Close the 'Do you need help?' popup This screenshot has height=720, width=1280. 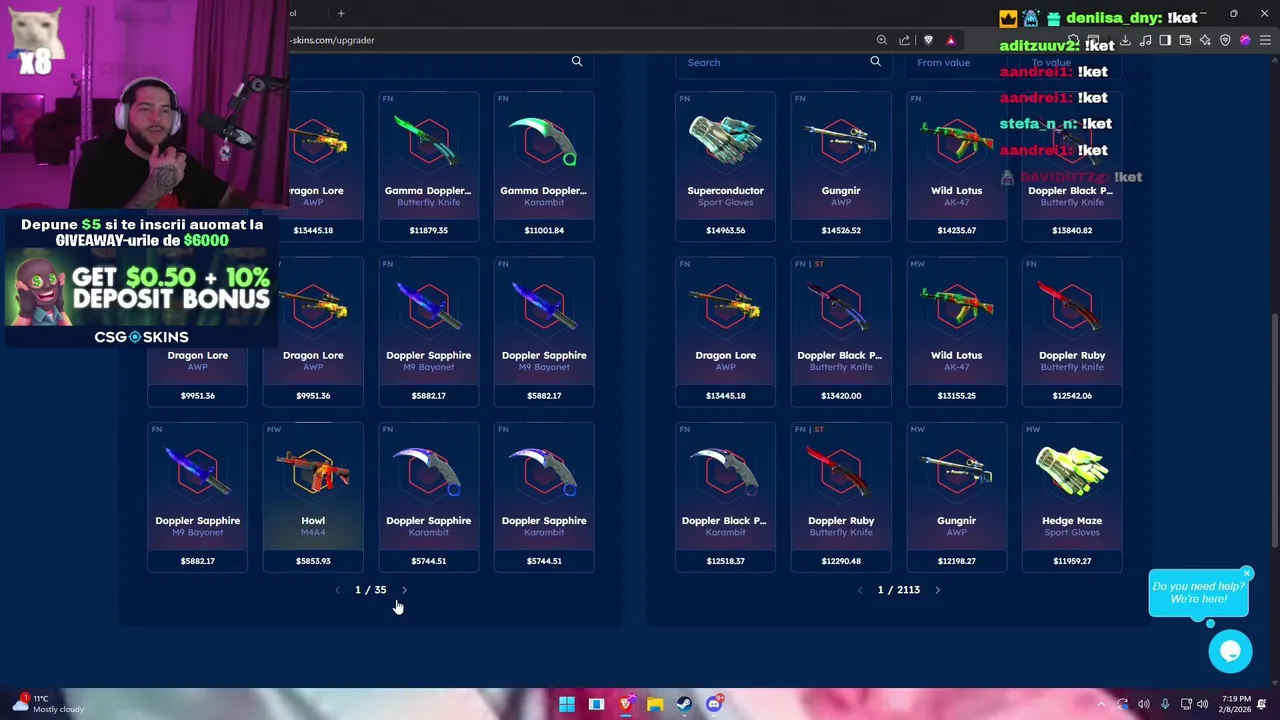tap(1247, 573)
